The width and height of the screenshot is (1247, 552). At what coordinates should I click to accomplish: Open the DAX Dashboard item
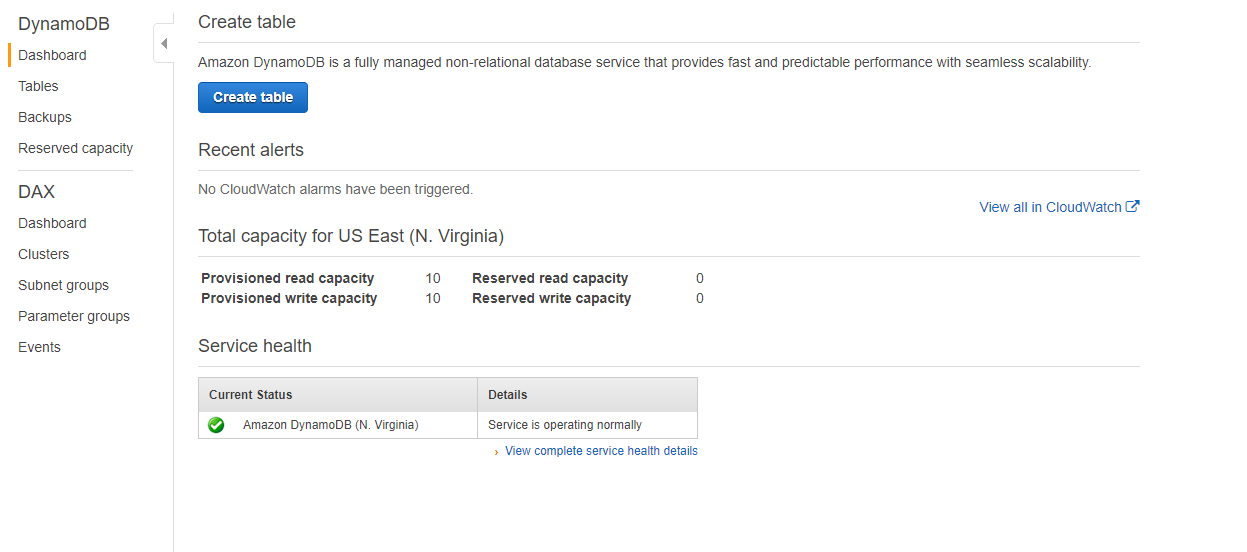click(x=52, y=223)
